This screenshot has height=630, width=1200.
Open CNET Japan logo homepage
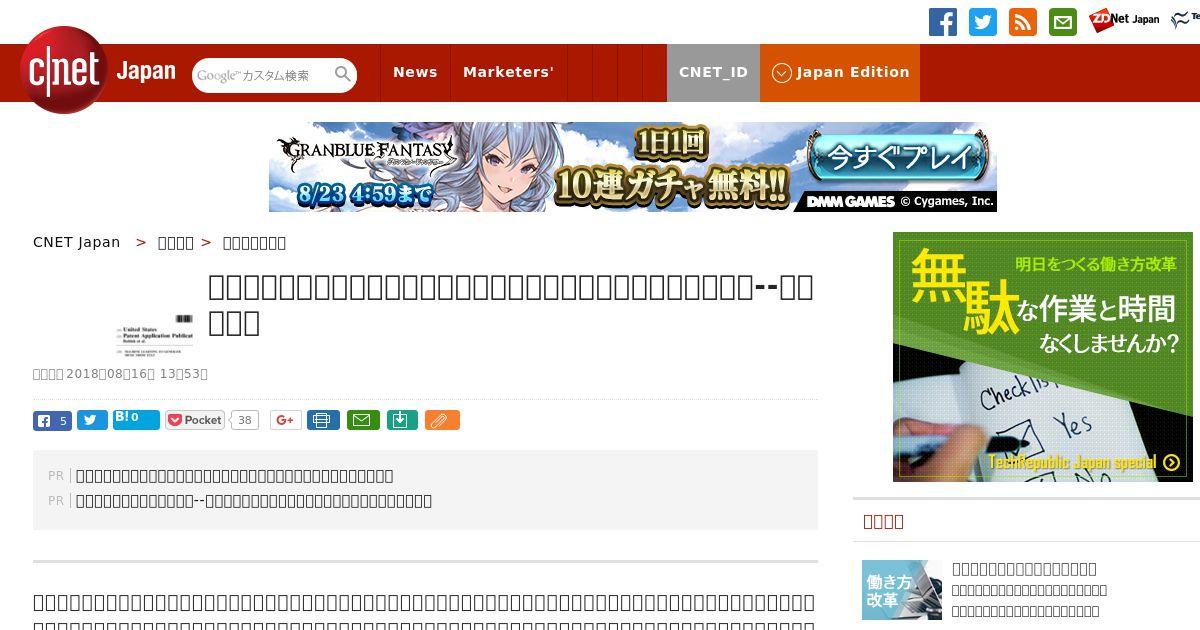click(97, 70)
